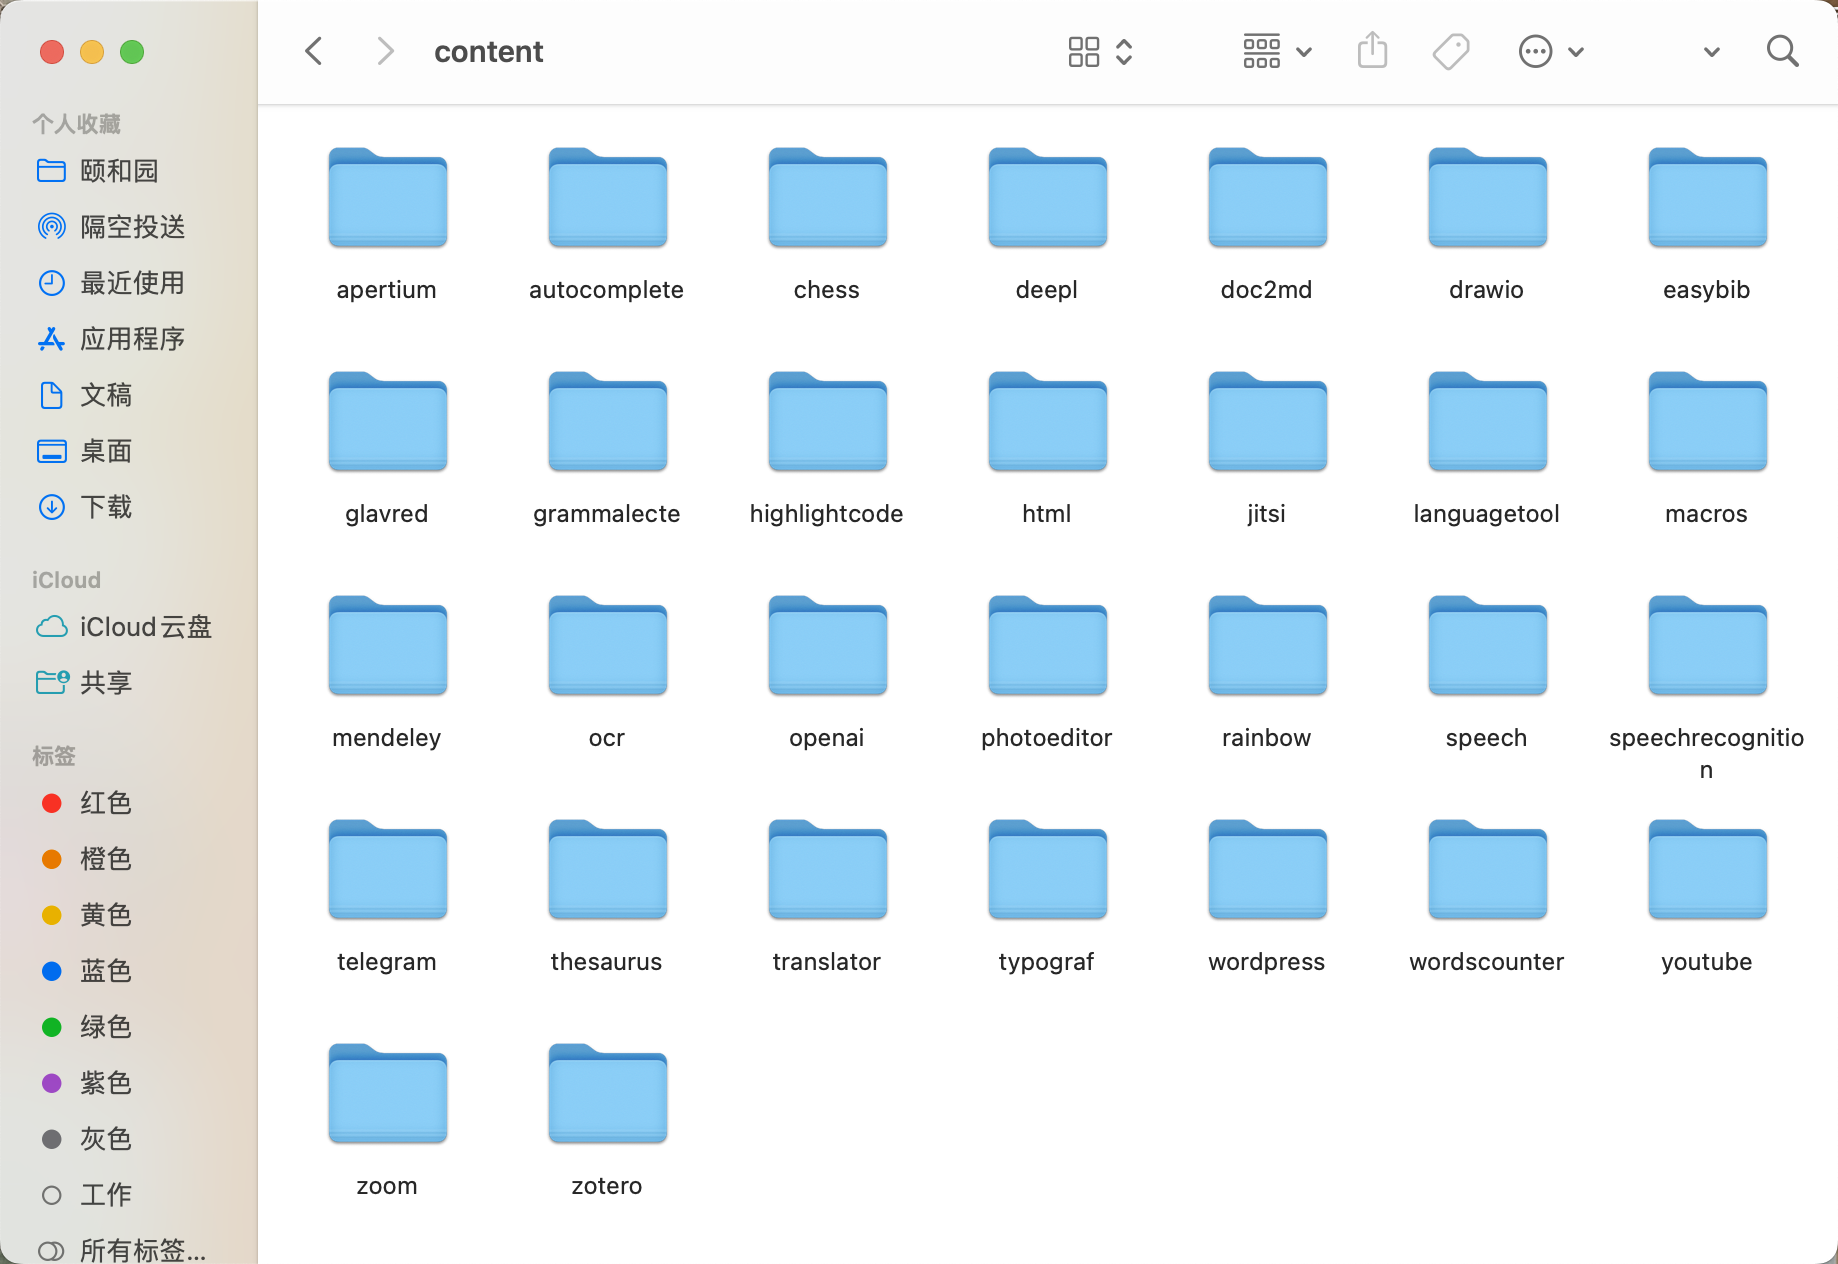
Task: Select the glavred folder
Action: [x=387, y=422]
